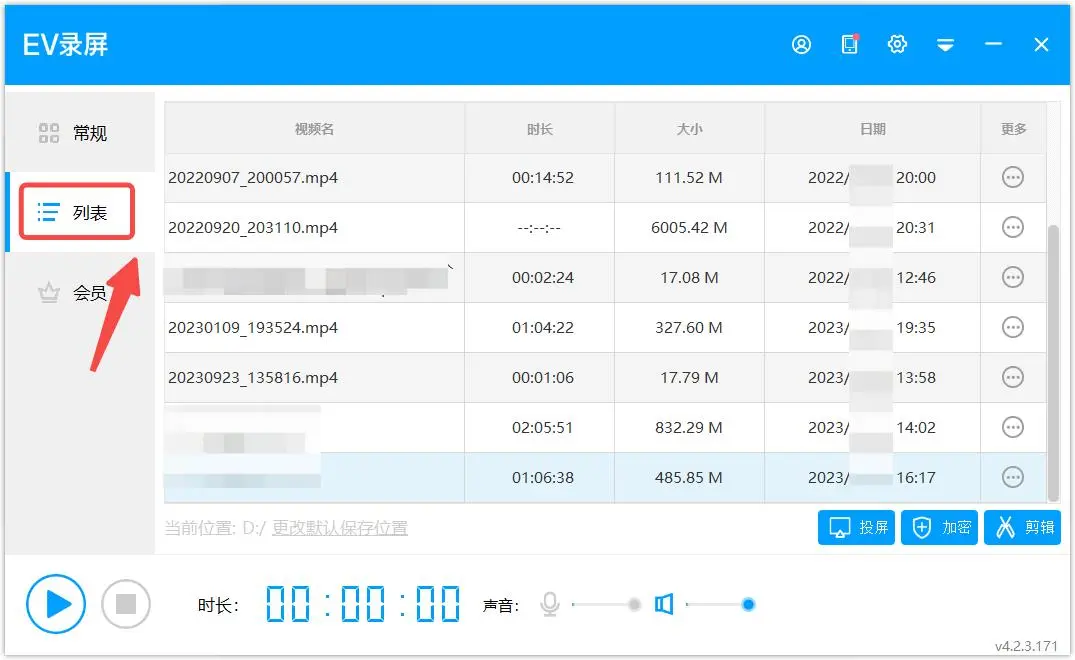This screenshot has height=660, width=1075.
Task: Adjust the speaker volume slider handle
Action: [x=748, y=604]
